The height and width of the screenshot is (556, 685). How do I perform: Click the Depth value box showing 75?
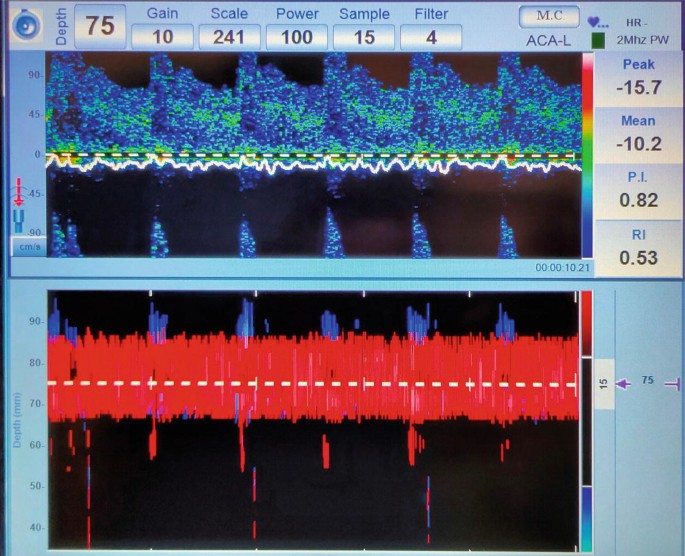[99, 27]
